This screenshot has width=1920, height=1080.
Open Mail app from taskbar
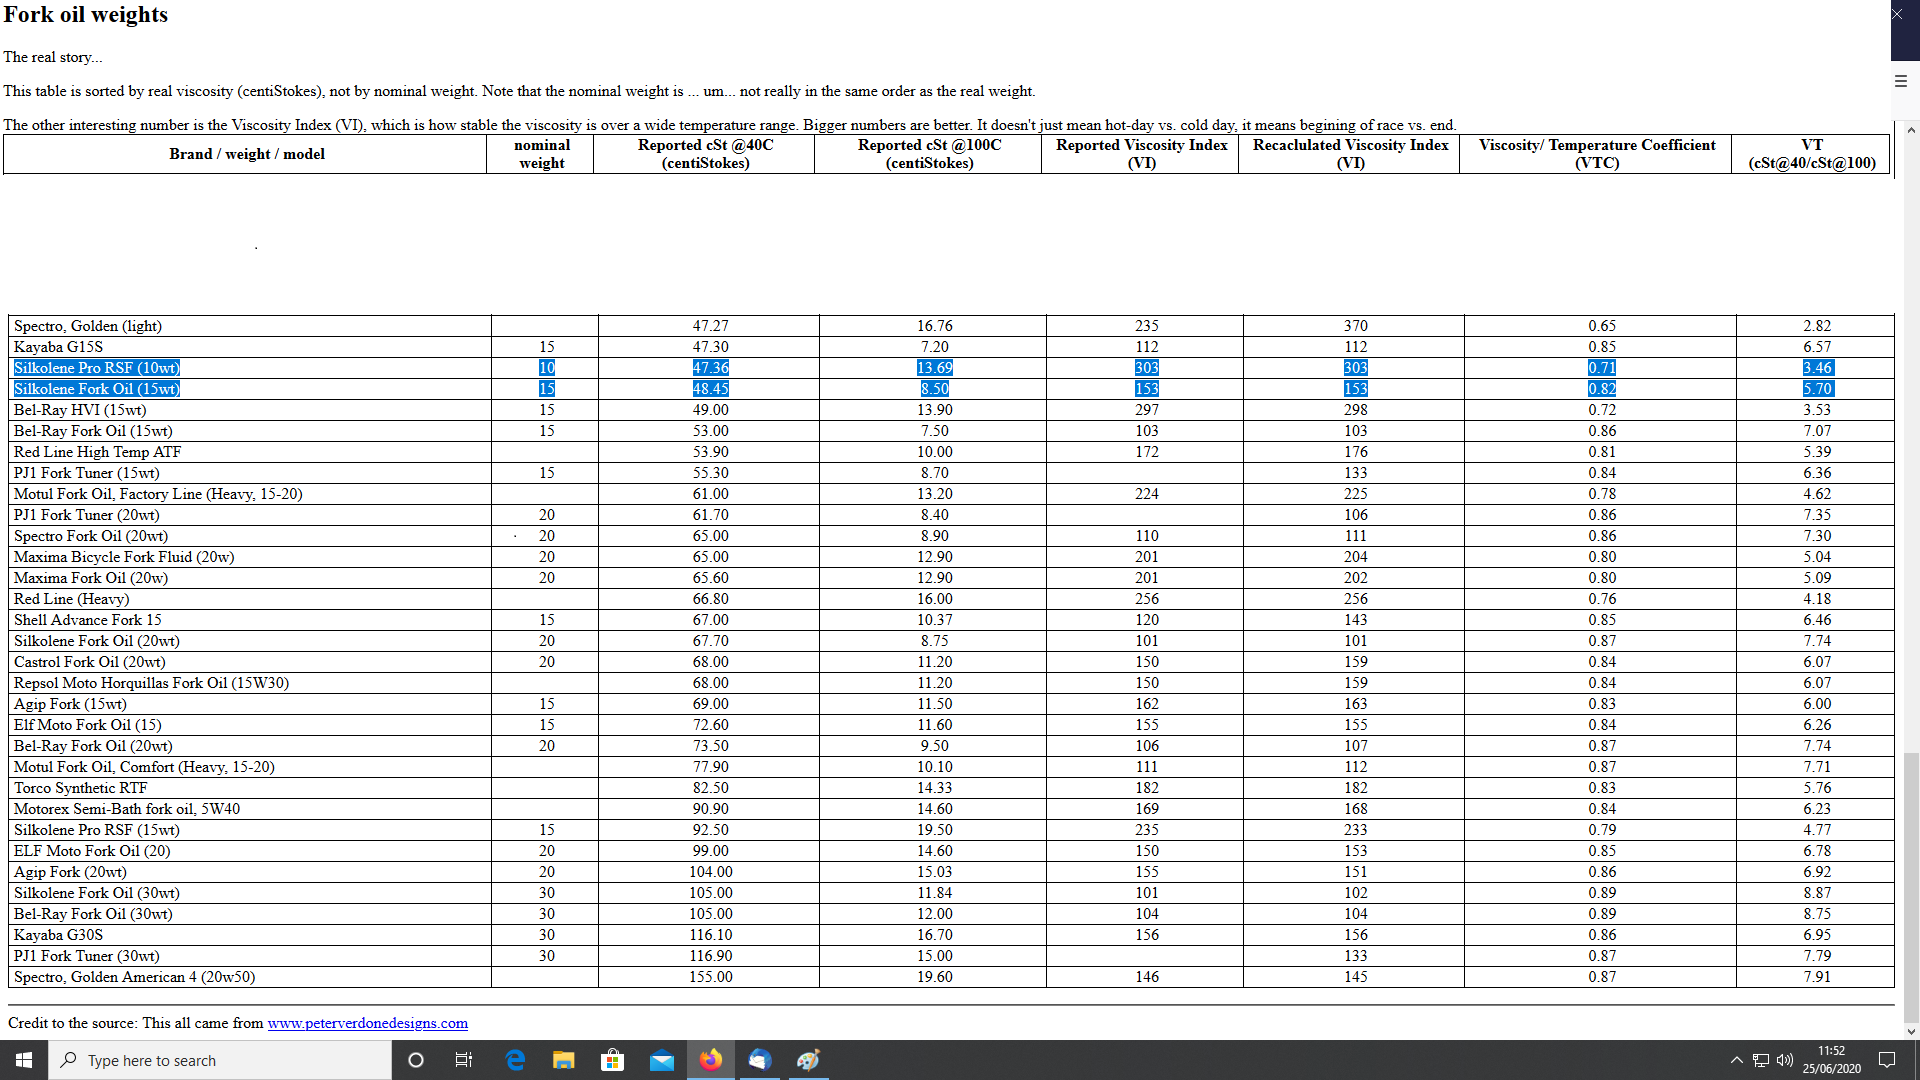tap(661, 1060)
